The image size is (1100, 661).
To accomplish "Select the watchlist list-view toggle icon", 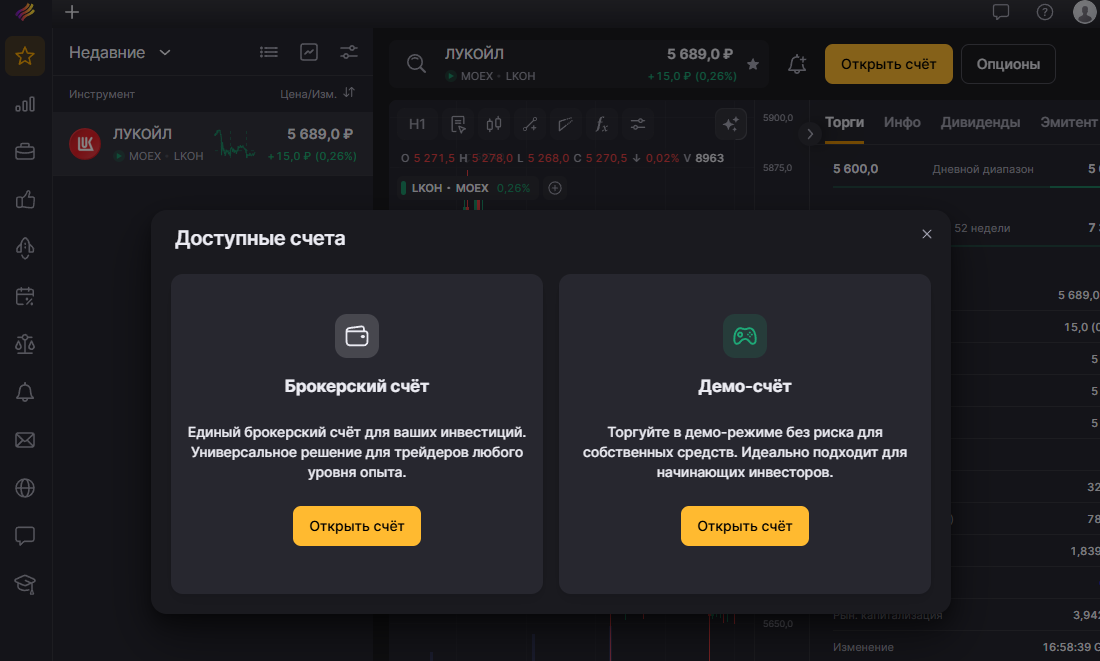I will [x=268, y=52].
